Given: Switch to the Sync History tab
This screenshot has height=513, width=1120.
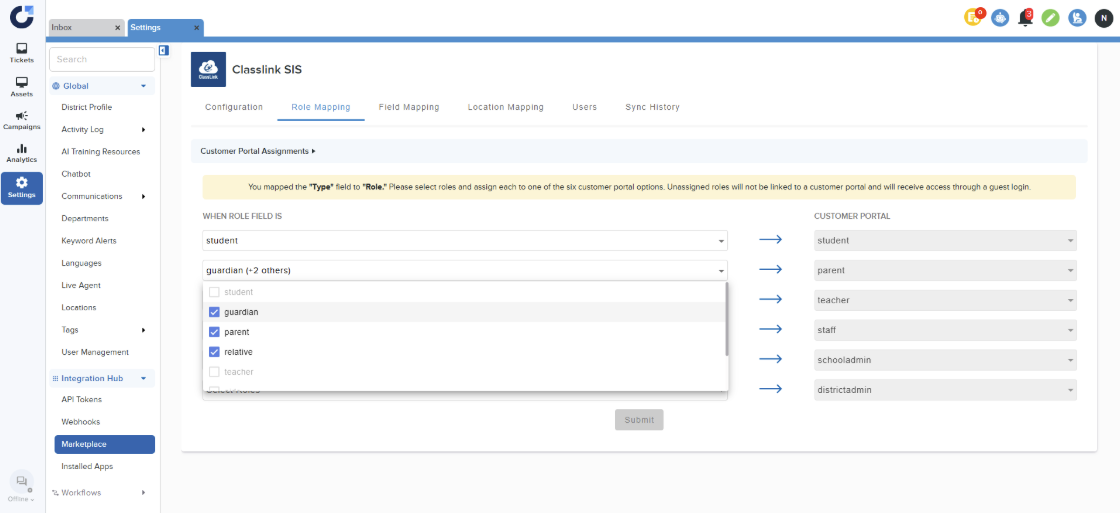Looking at the screenshot, I should (652, 107).
